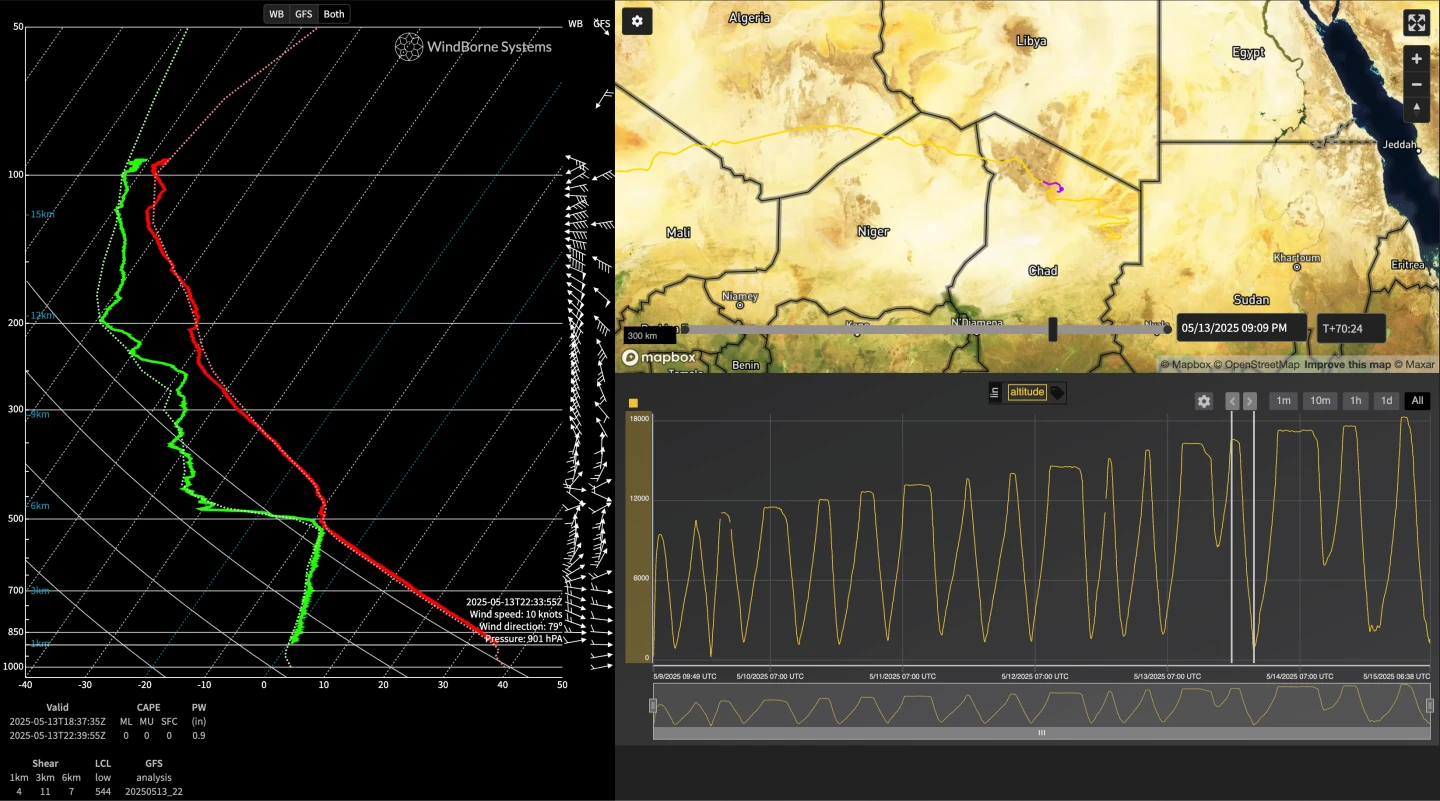Set the chart range to 10m
Screen dimensions: 1440x801
pyautogui.click(x=1320, y=401)
